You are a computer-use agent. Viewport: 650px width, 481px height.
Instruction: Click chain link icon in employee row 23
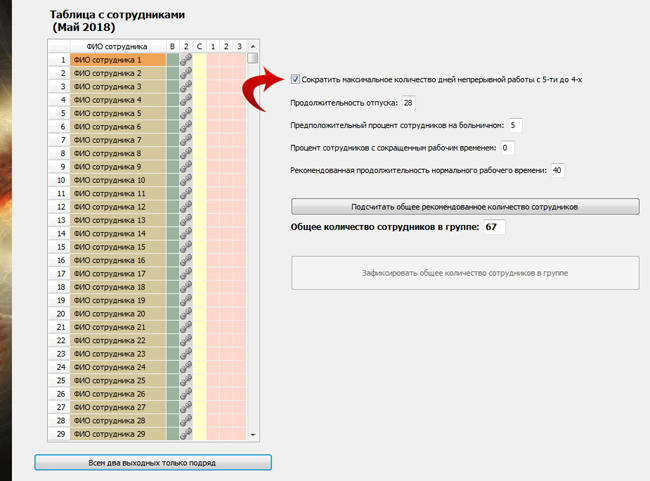tap(186, 353)
